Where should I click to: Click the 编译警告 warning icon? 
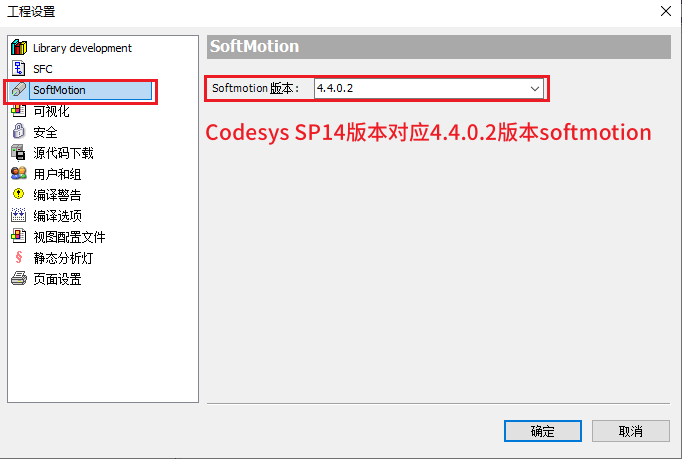click(x=18, y=195)
